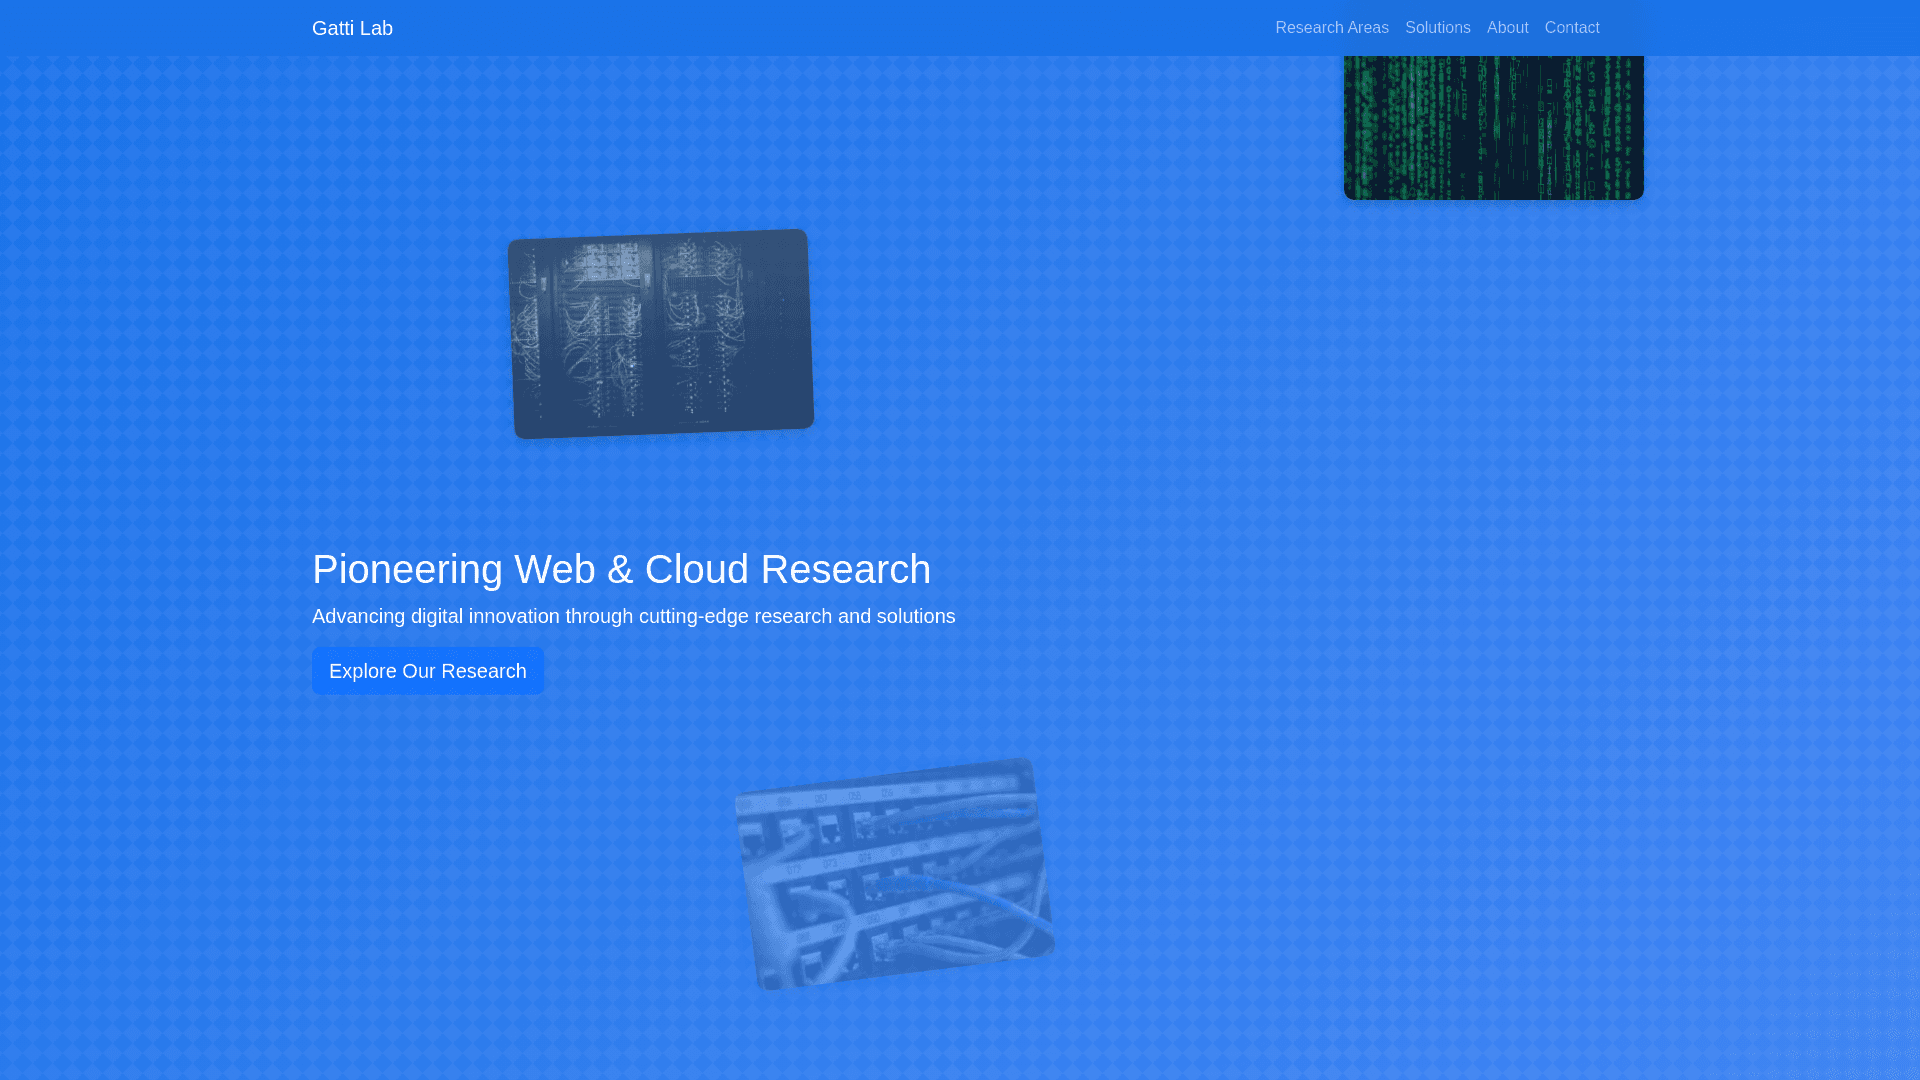Click the word Cloud in the headline
The height and width of the screenshot is (1080, 1920).
tap(696, 569)
